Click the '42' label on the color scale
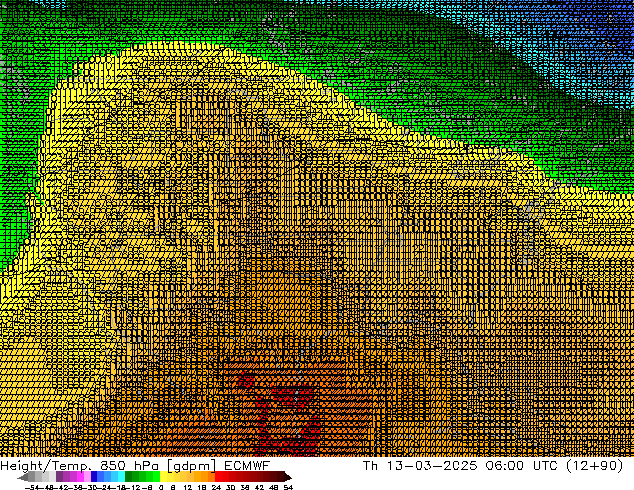The height and width of the screenshot is (490, 634). pyautogui.click(x=259, y=488)
